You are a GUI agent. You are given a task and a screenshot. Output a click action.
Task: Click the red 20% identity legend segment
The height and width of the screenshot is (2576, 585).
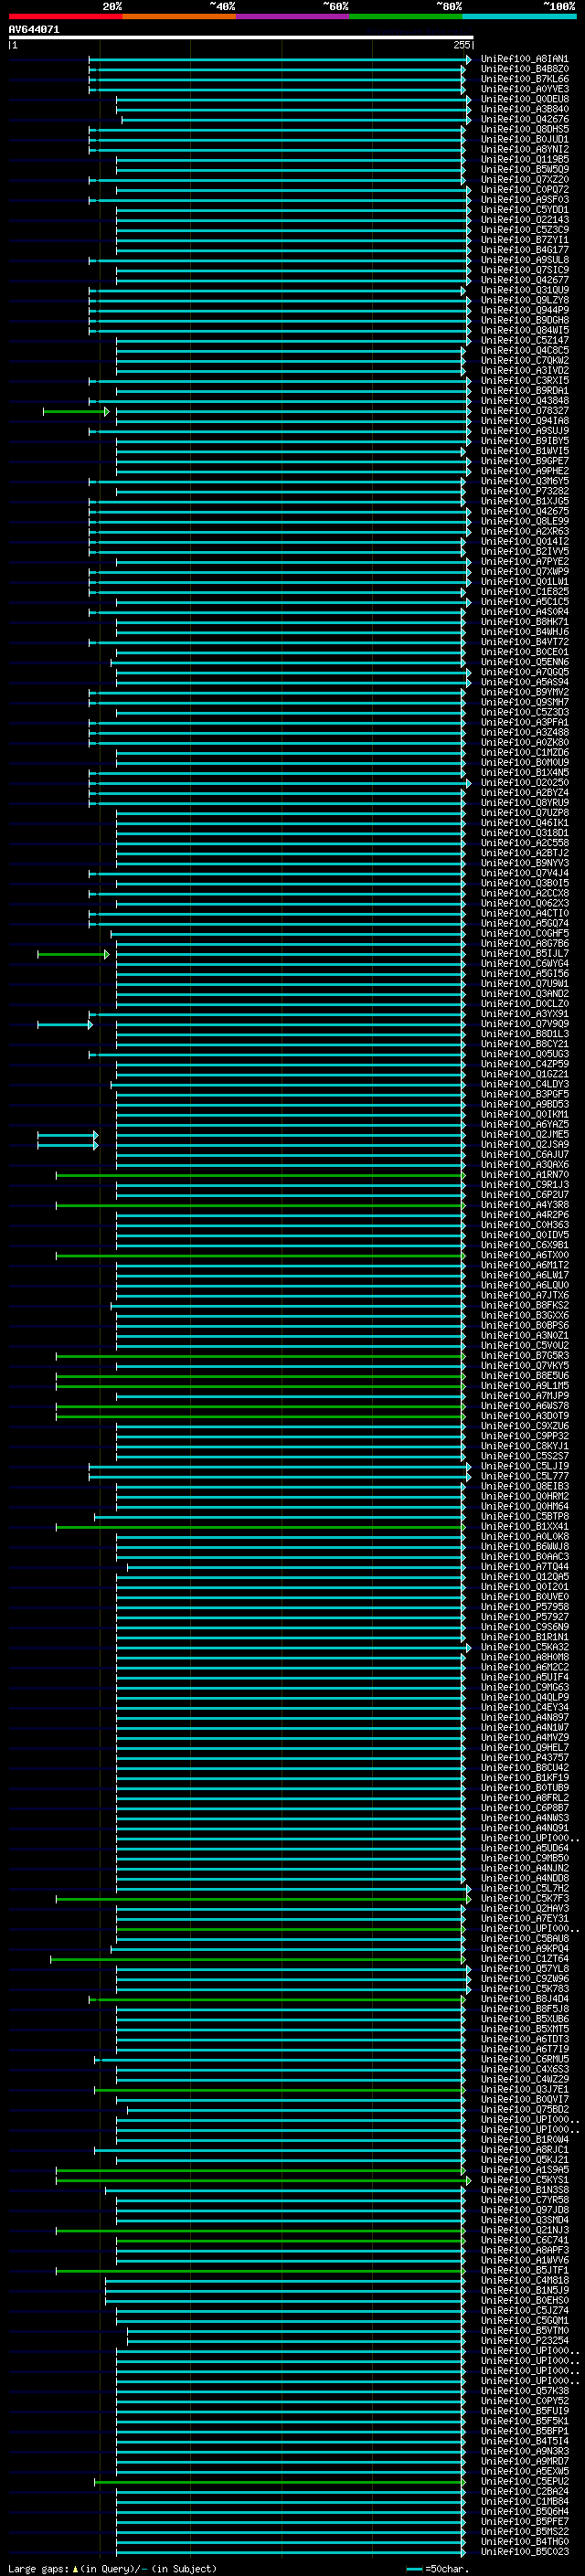point(65,16)
